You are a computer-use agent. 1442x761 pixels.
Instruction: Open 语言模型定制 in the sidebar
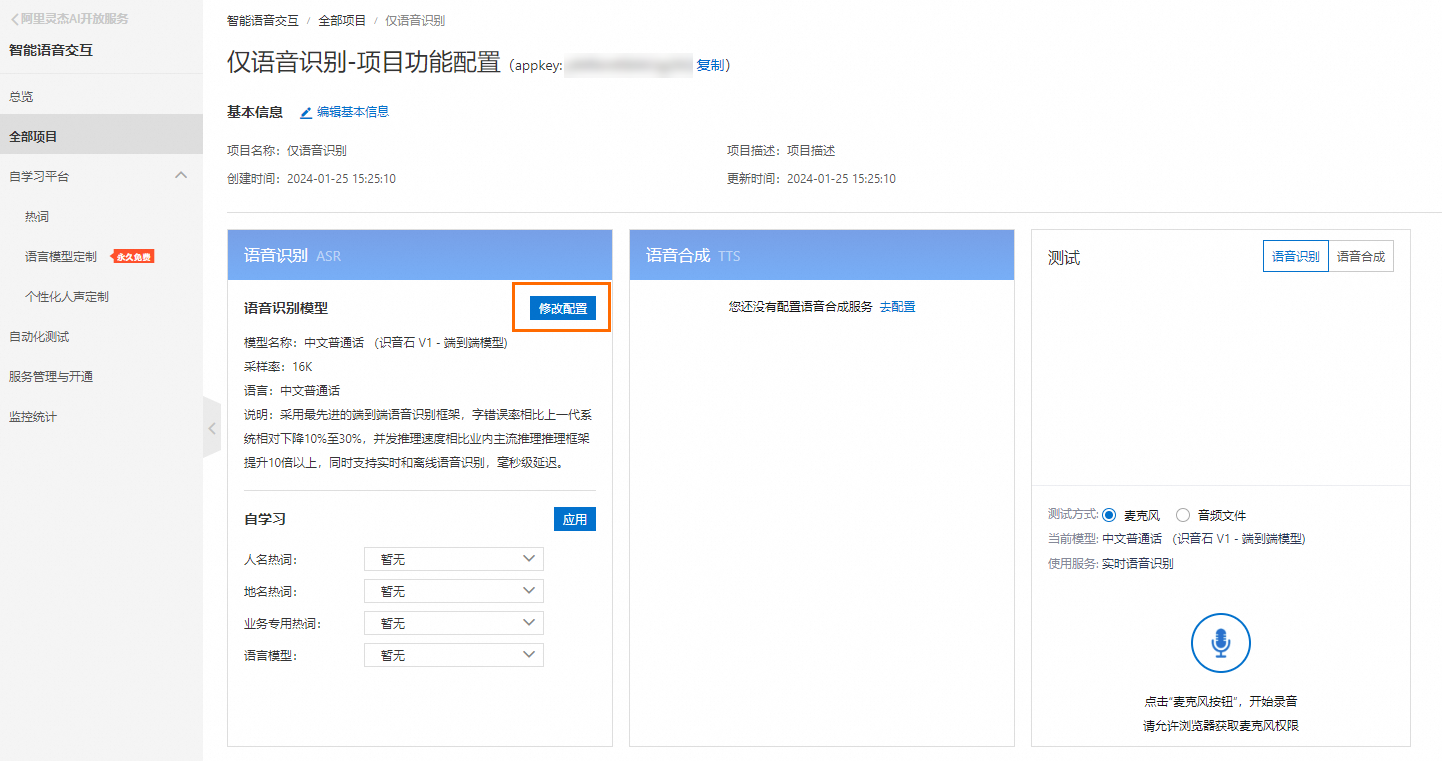click(61, 257)
